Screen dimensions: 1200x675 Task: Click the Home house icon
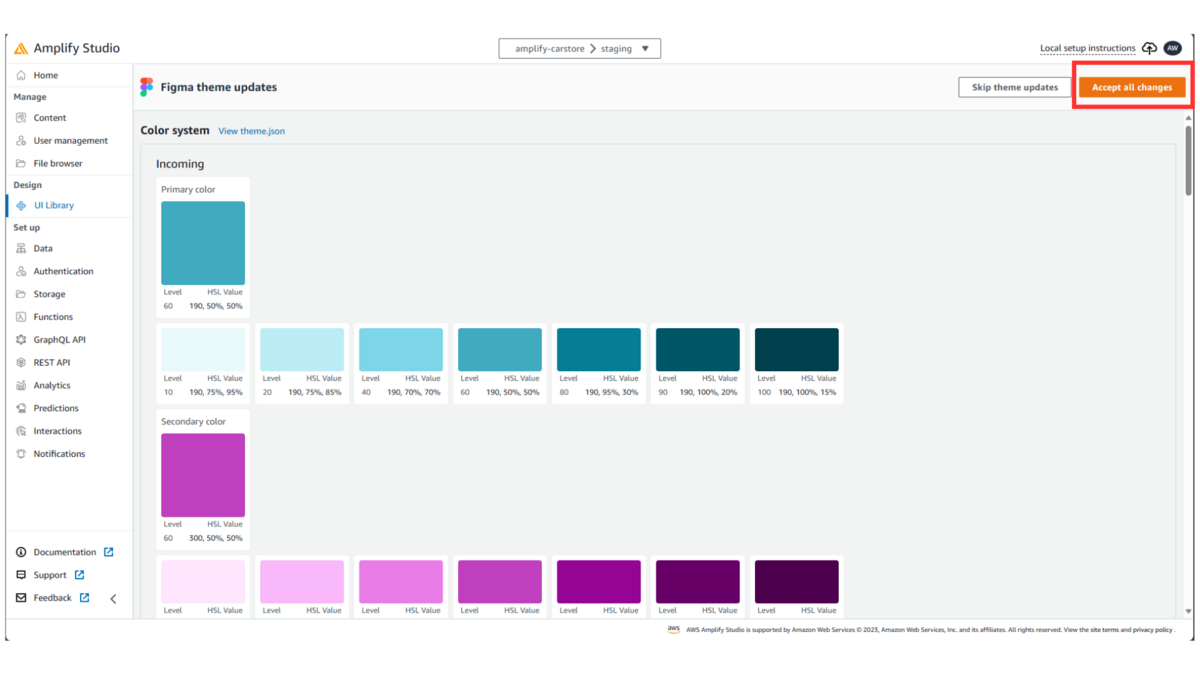tap(21, 75)
